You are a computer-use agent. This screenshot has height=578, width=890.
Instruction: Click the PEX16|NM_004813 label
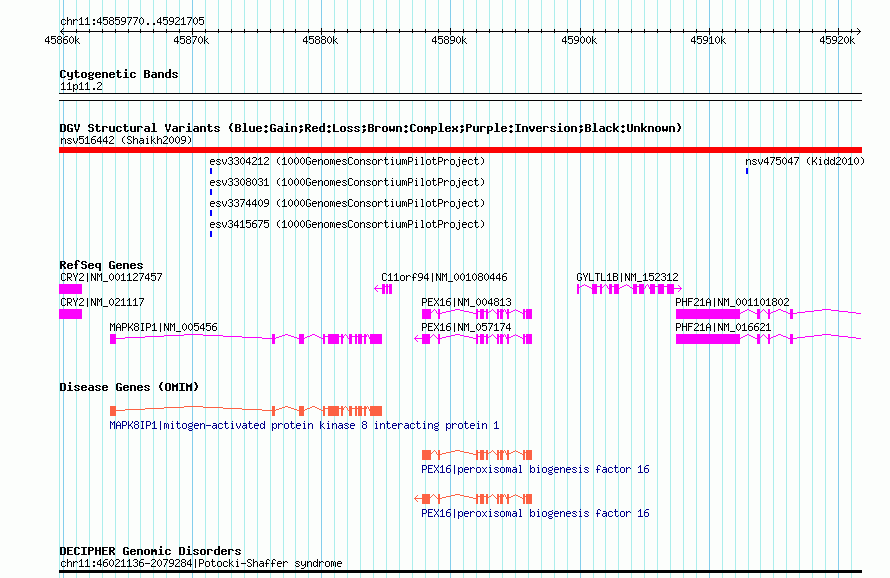point(466,302)
